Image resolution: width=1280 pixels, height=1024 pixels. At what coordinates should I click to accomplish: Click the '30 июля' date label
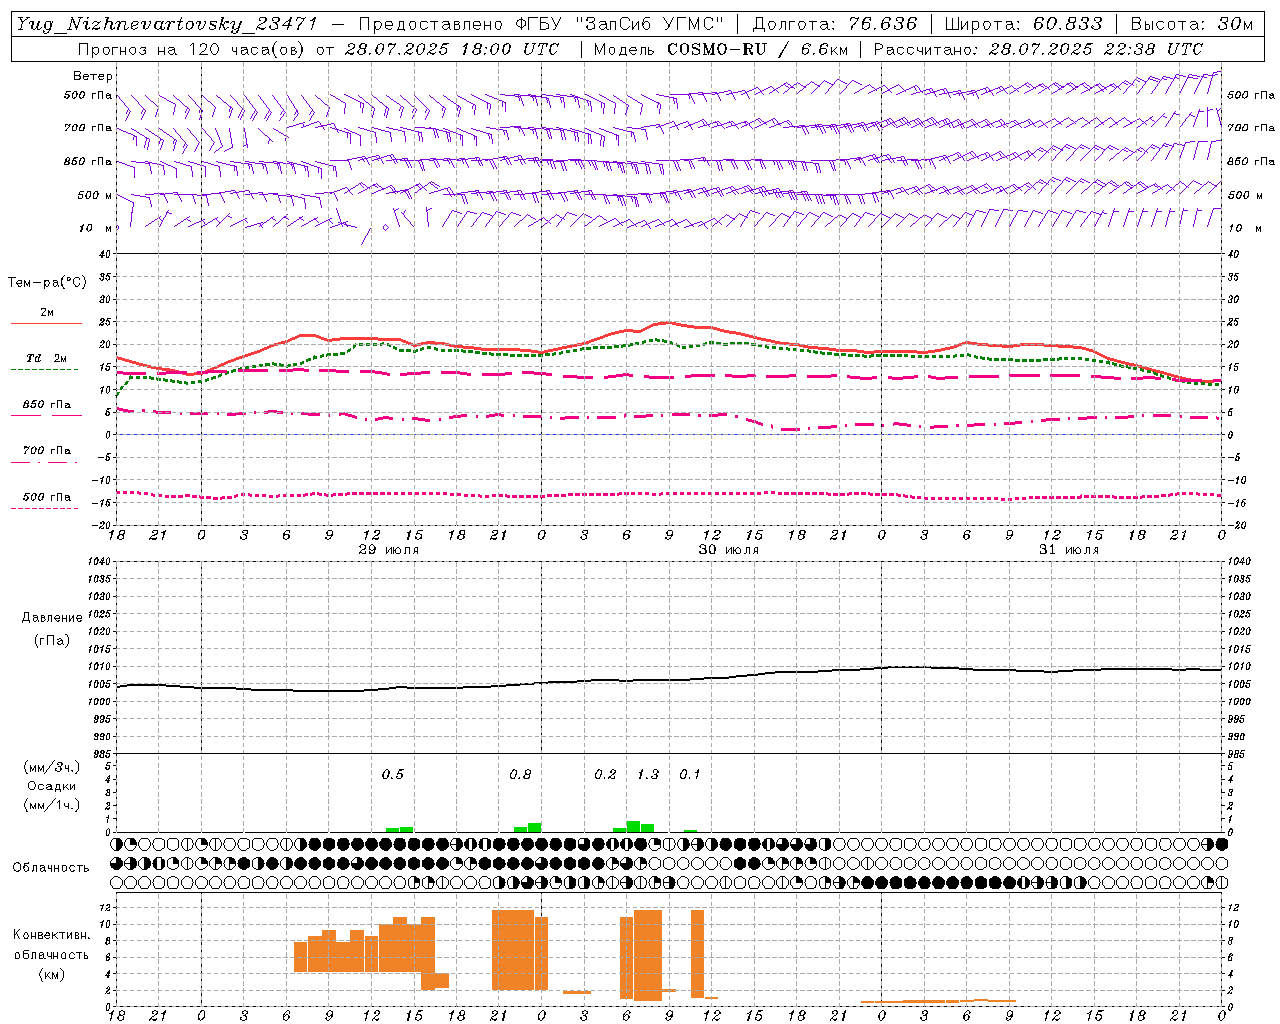(x=729, y=550)
